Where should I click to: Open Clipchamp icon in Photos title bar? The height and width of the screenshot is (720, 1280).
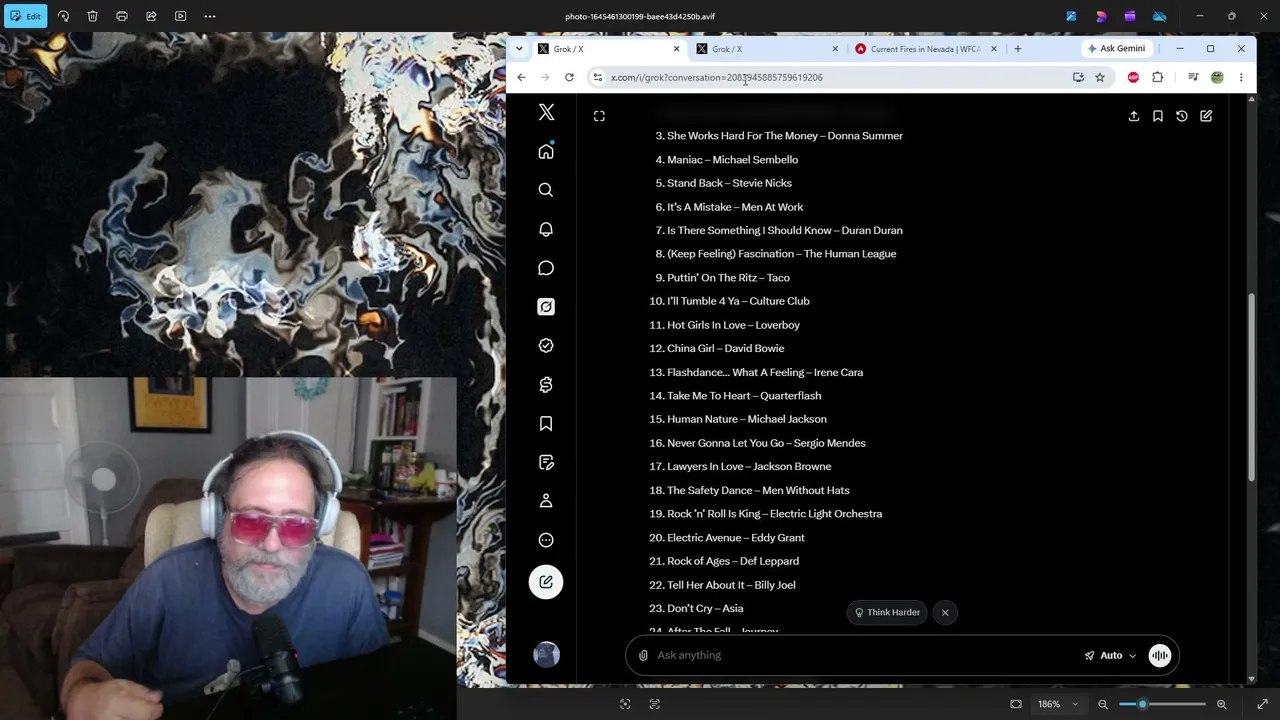coord(1130,16)
